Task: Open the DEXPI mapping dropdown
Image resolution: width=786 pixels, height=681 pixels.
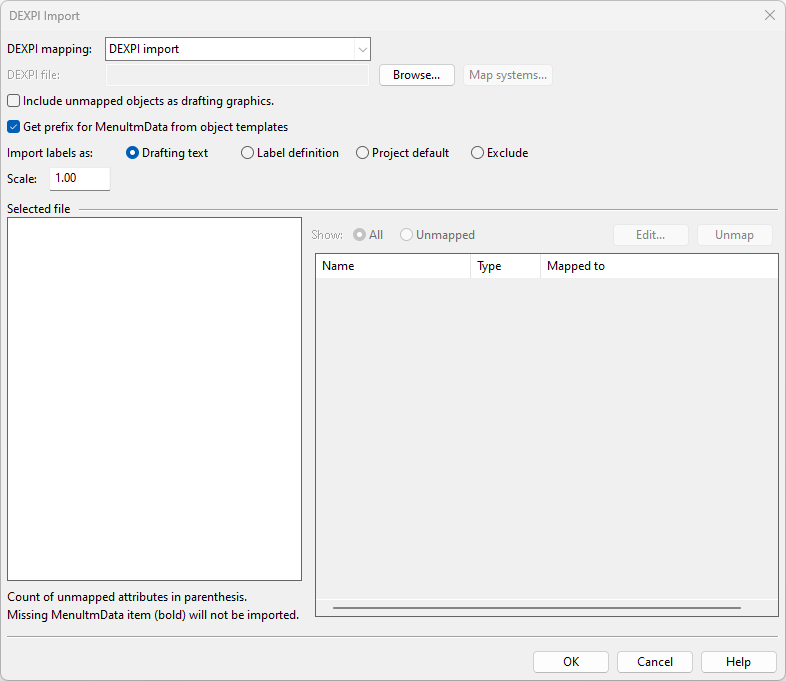Action: (x=361, y=49)
